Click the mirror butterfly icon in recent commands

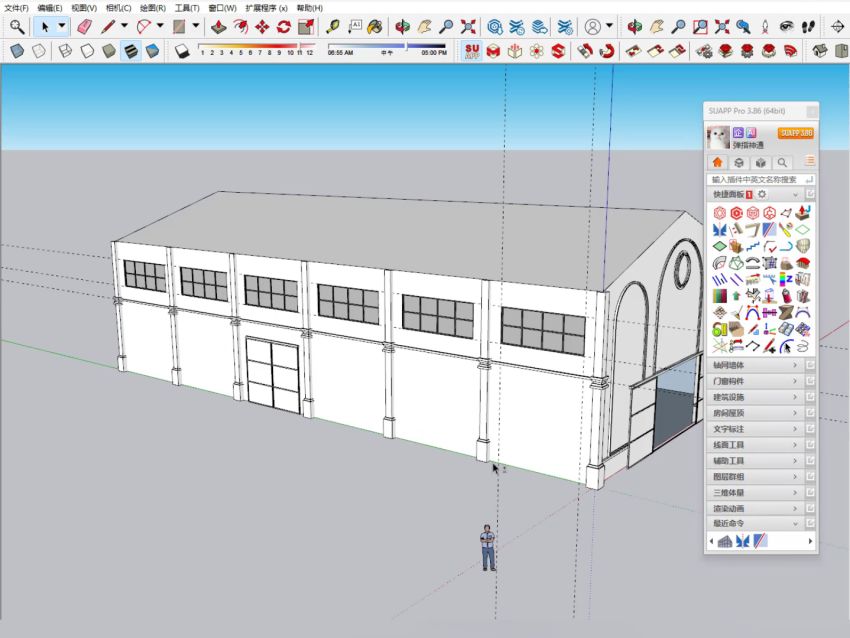click(743, 541)
